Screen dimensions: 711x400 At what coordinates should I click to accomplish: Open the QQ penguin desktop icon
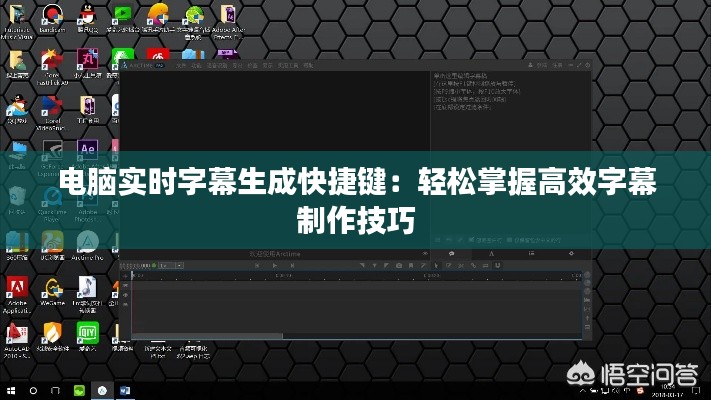87,17
